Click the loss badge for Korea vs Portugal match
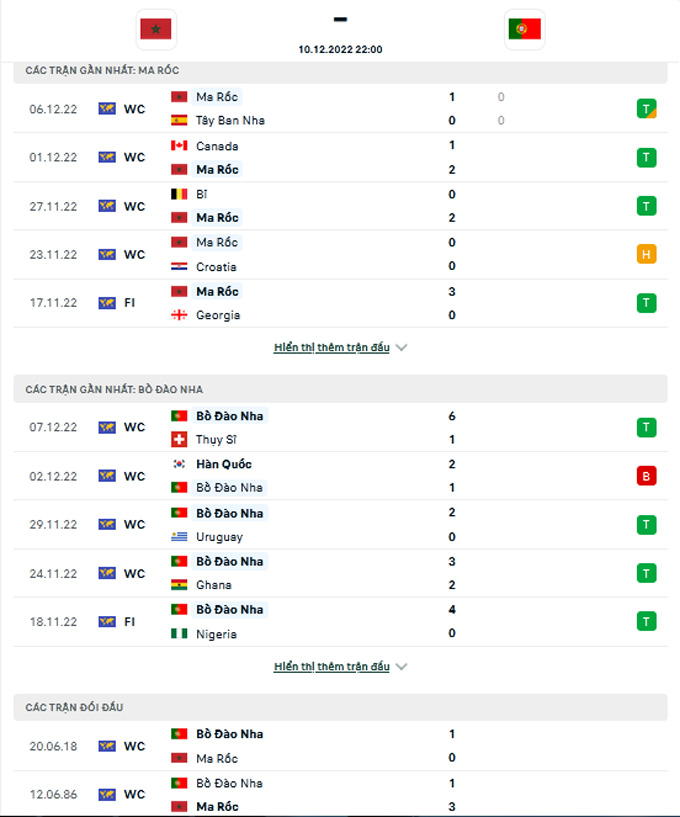 pyautogui.click(x=646, y=476)
